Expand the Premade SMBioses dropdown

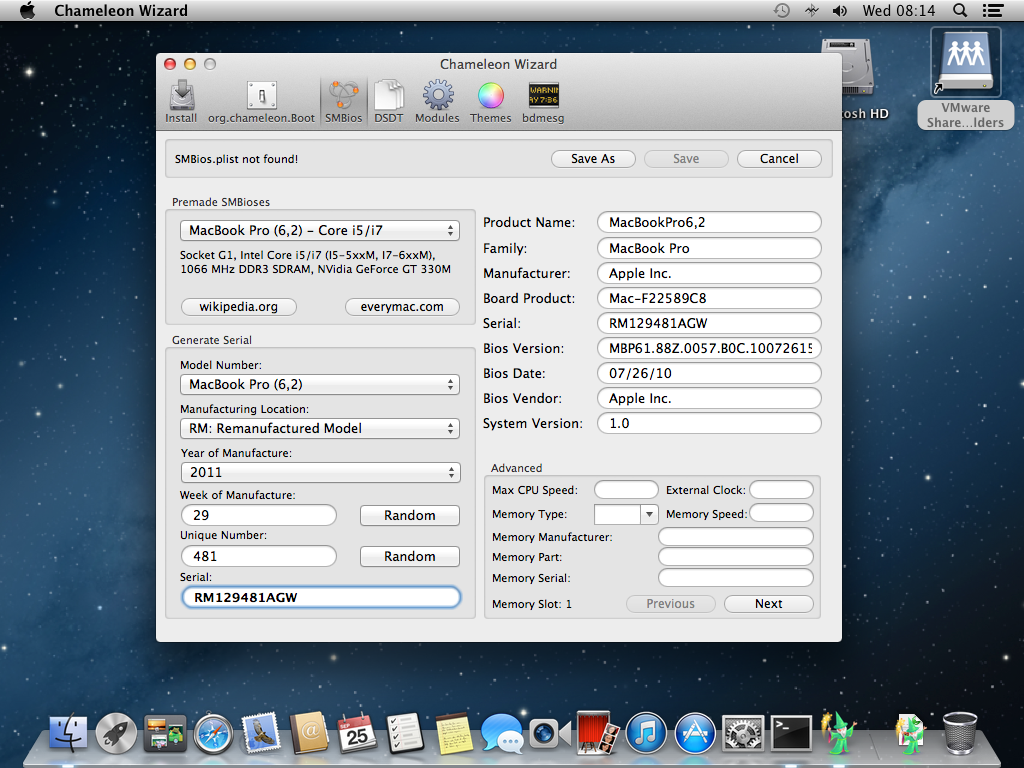319,231
